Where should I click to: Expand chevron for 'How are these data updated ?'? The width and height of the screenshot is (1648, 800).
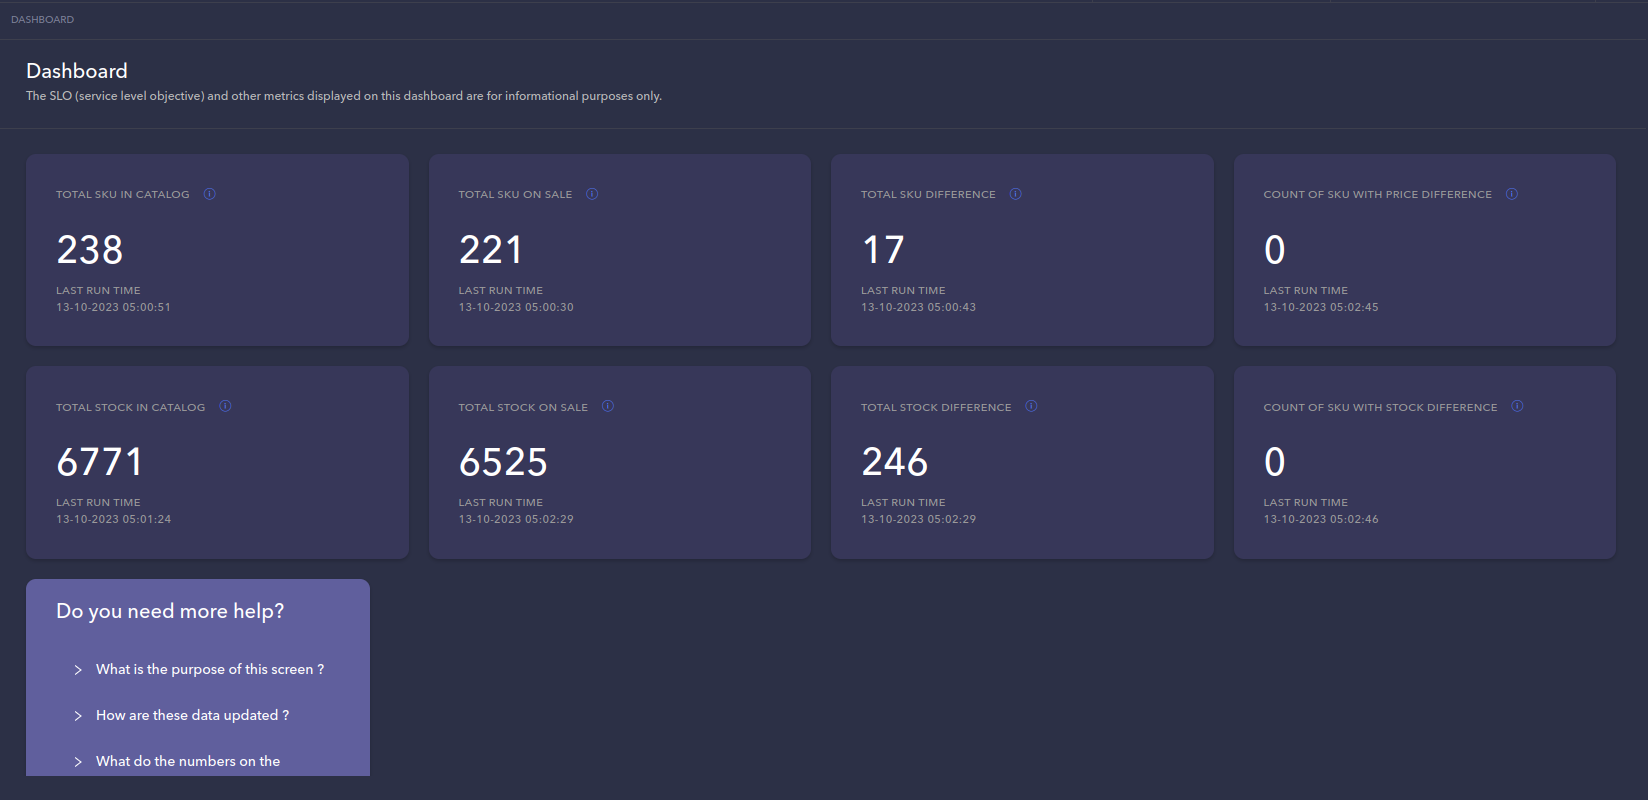(x=78, y=716)
